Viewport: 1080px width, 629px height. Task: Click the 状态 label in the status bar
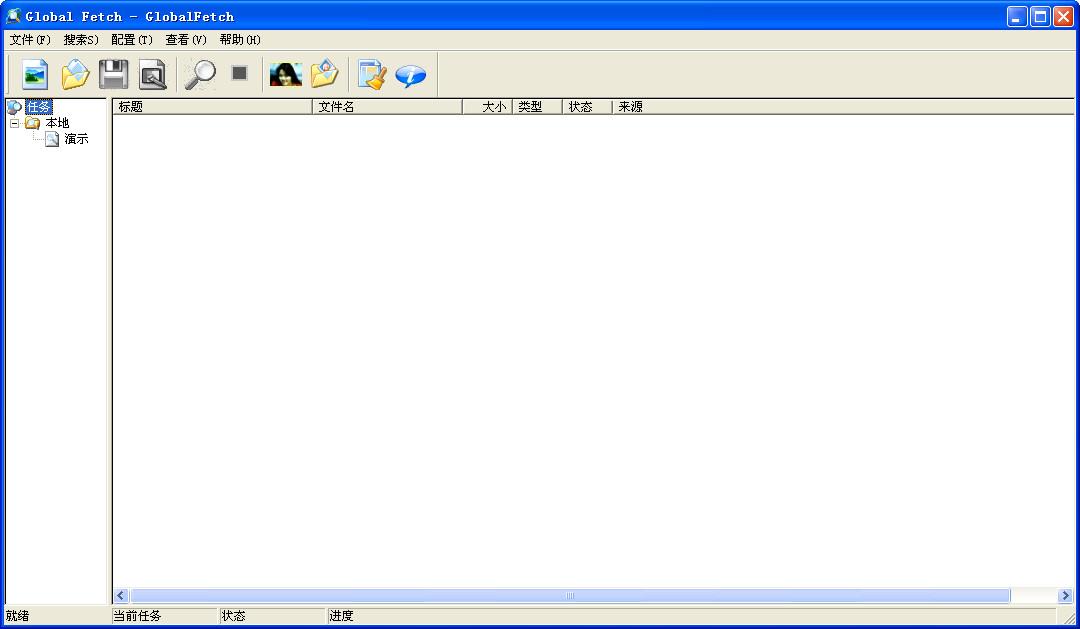click(233, 616)
